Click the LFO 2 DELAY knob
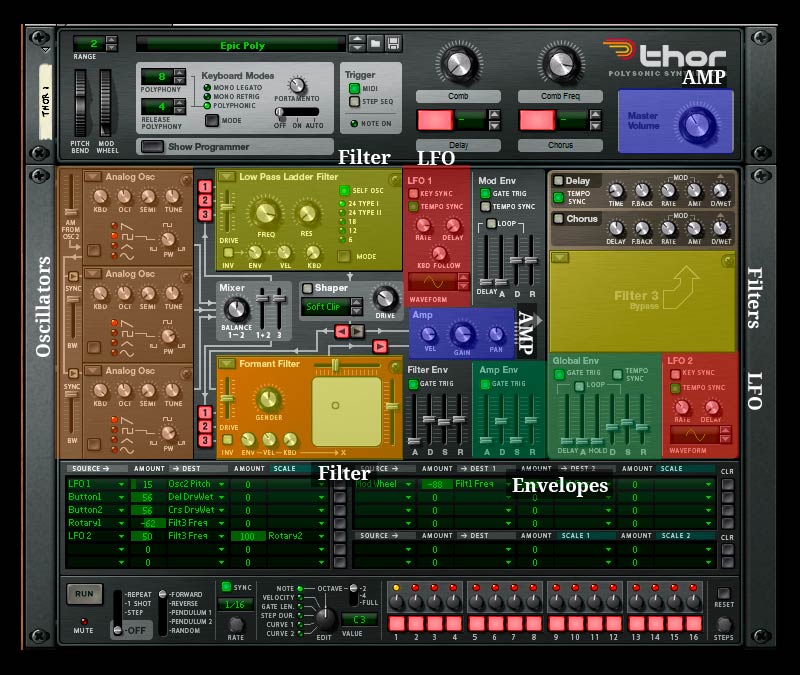Image resolution: width=800 pixels, height=675 pixels. click(x=711, y=407)
